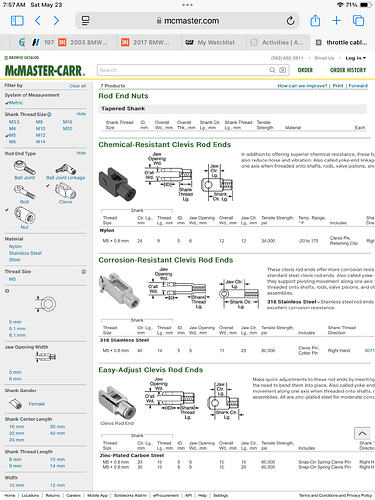This screenshot has height=500, width=375.
Task: Open the Easy-Adjust clevis product photo
Action: (x=117, y=403)
